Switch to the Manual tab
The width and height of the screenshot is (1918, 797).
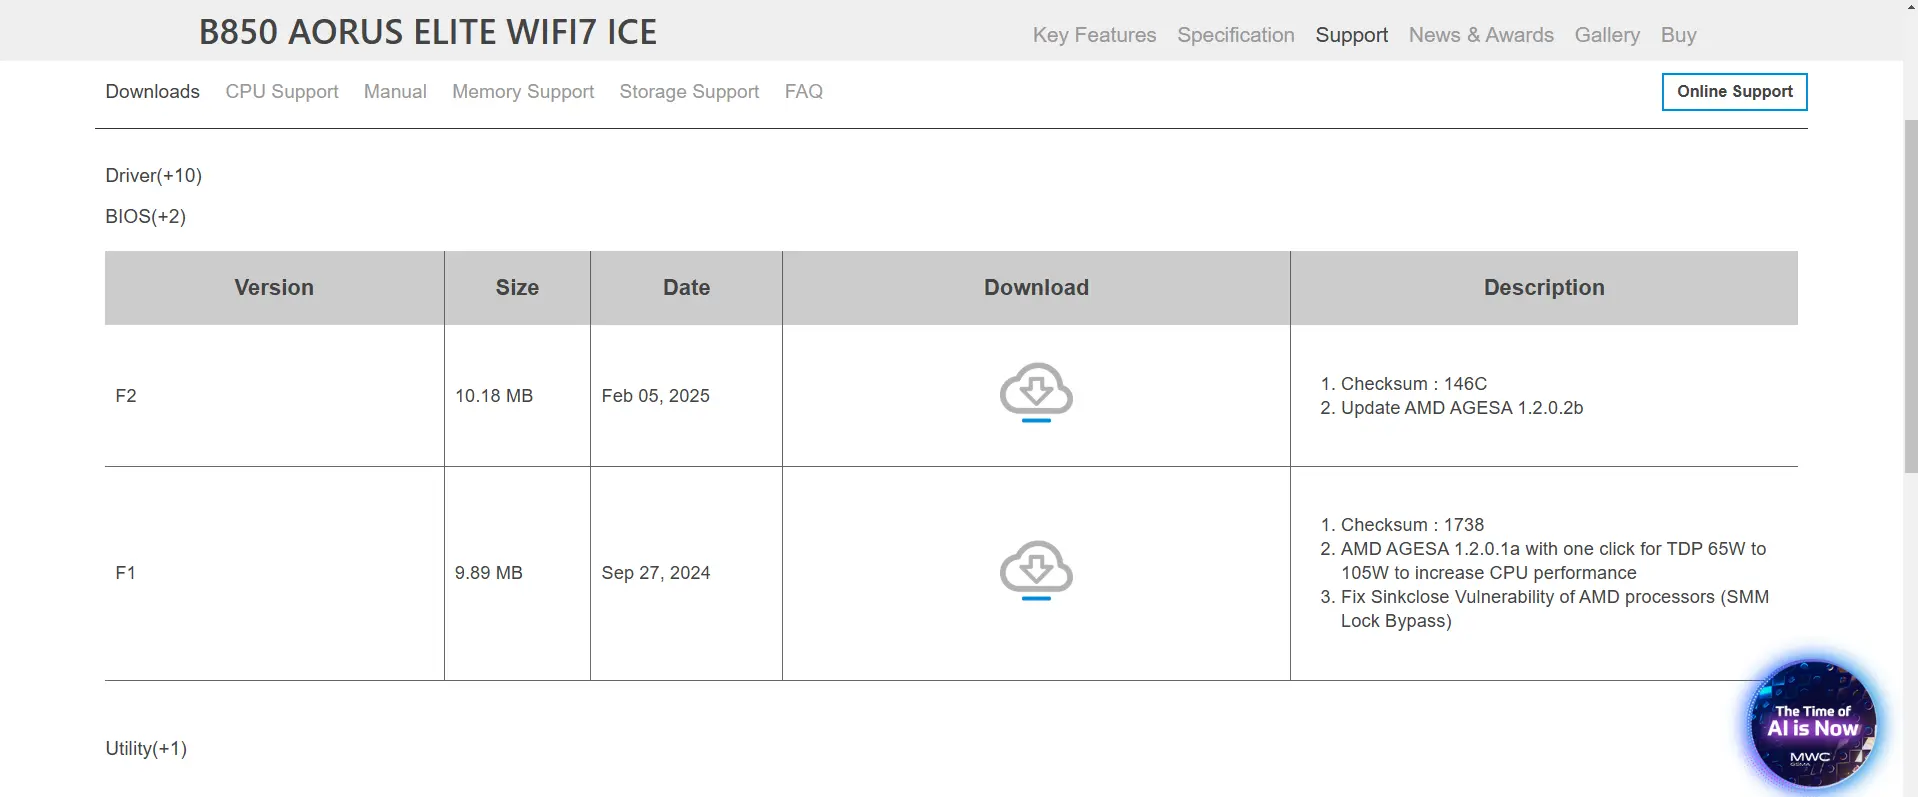395,91
